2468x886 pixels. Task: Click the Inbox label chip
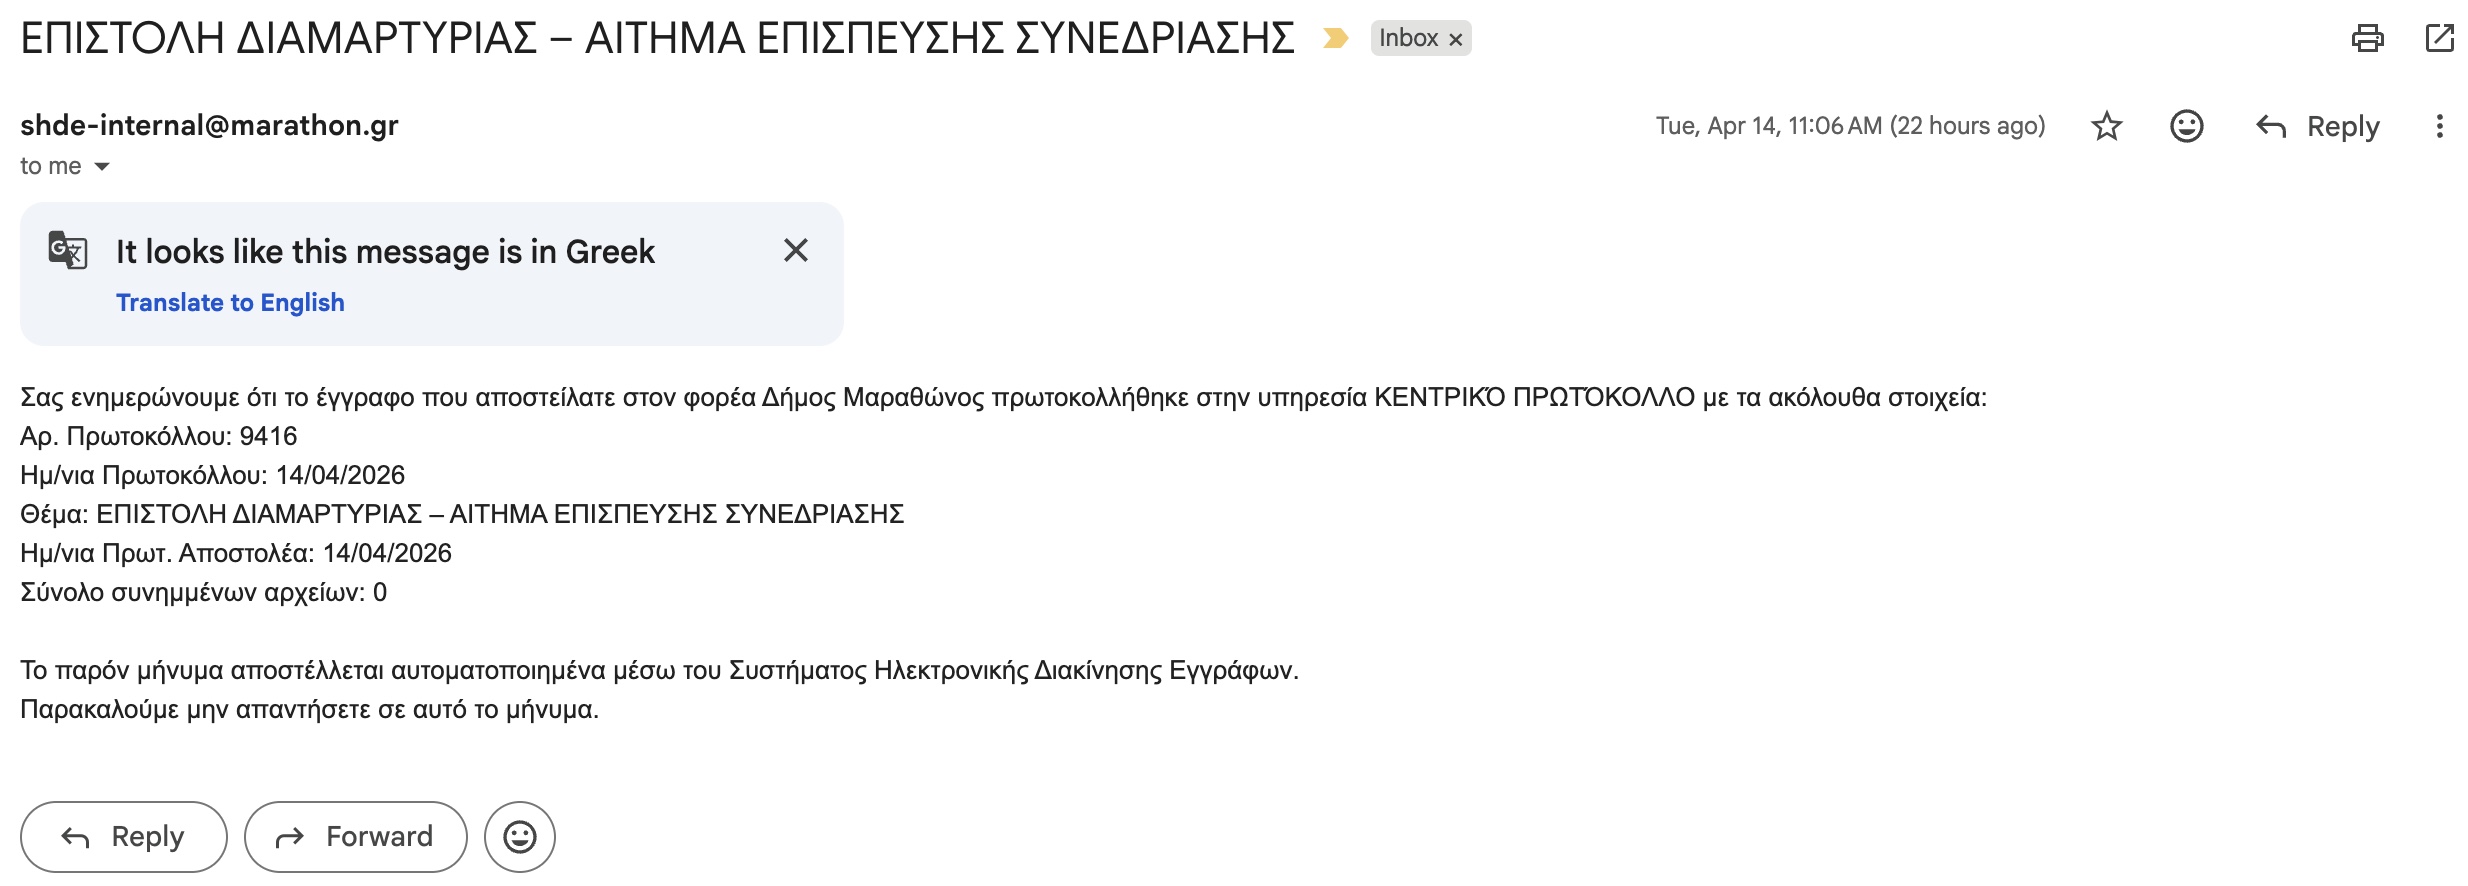[x=1408, y=39]
